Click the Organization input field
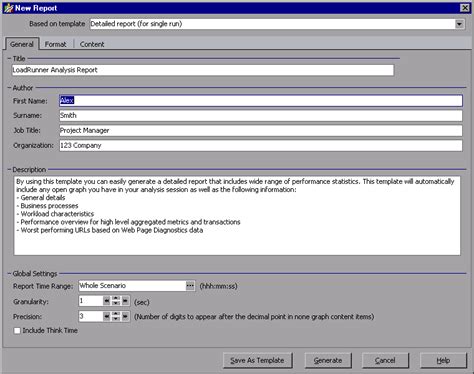Image resolution: width=474 pixels, height=374 pixels. pyautogui.click(x=261, y=145)
